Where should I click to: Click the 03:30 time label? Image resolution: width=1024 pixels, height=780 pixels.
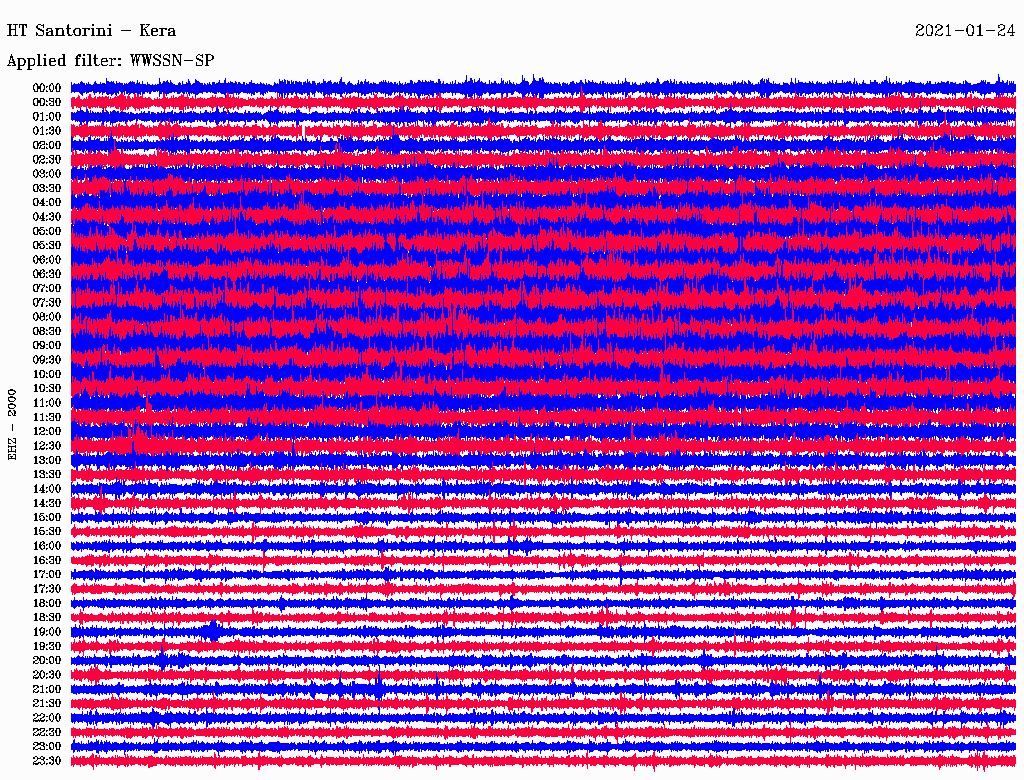pos(47,188)
